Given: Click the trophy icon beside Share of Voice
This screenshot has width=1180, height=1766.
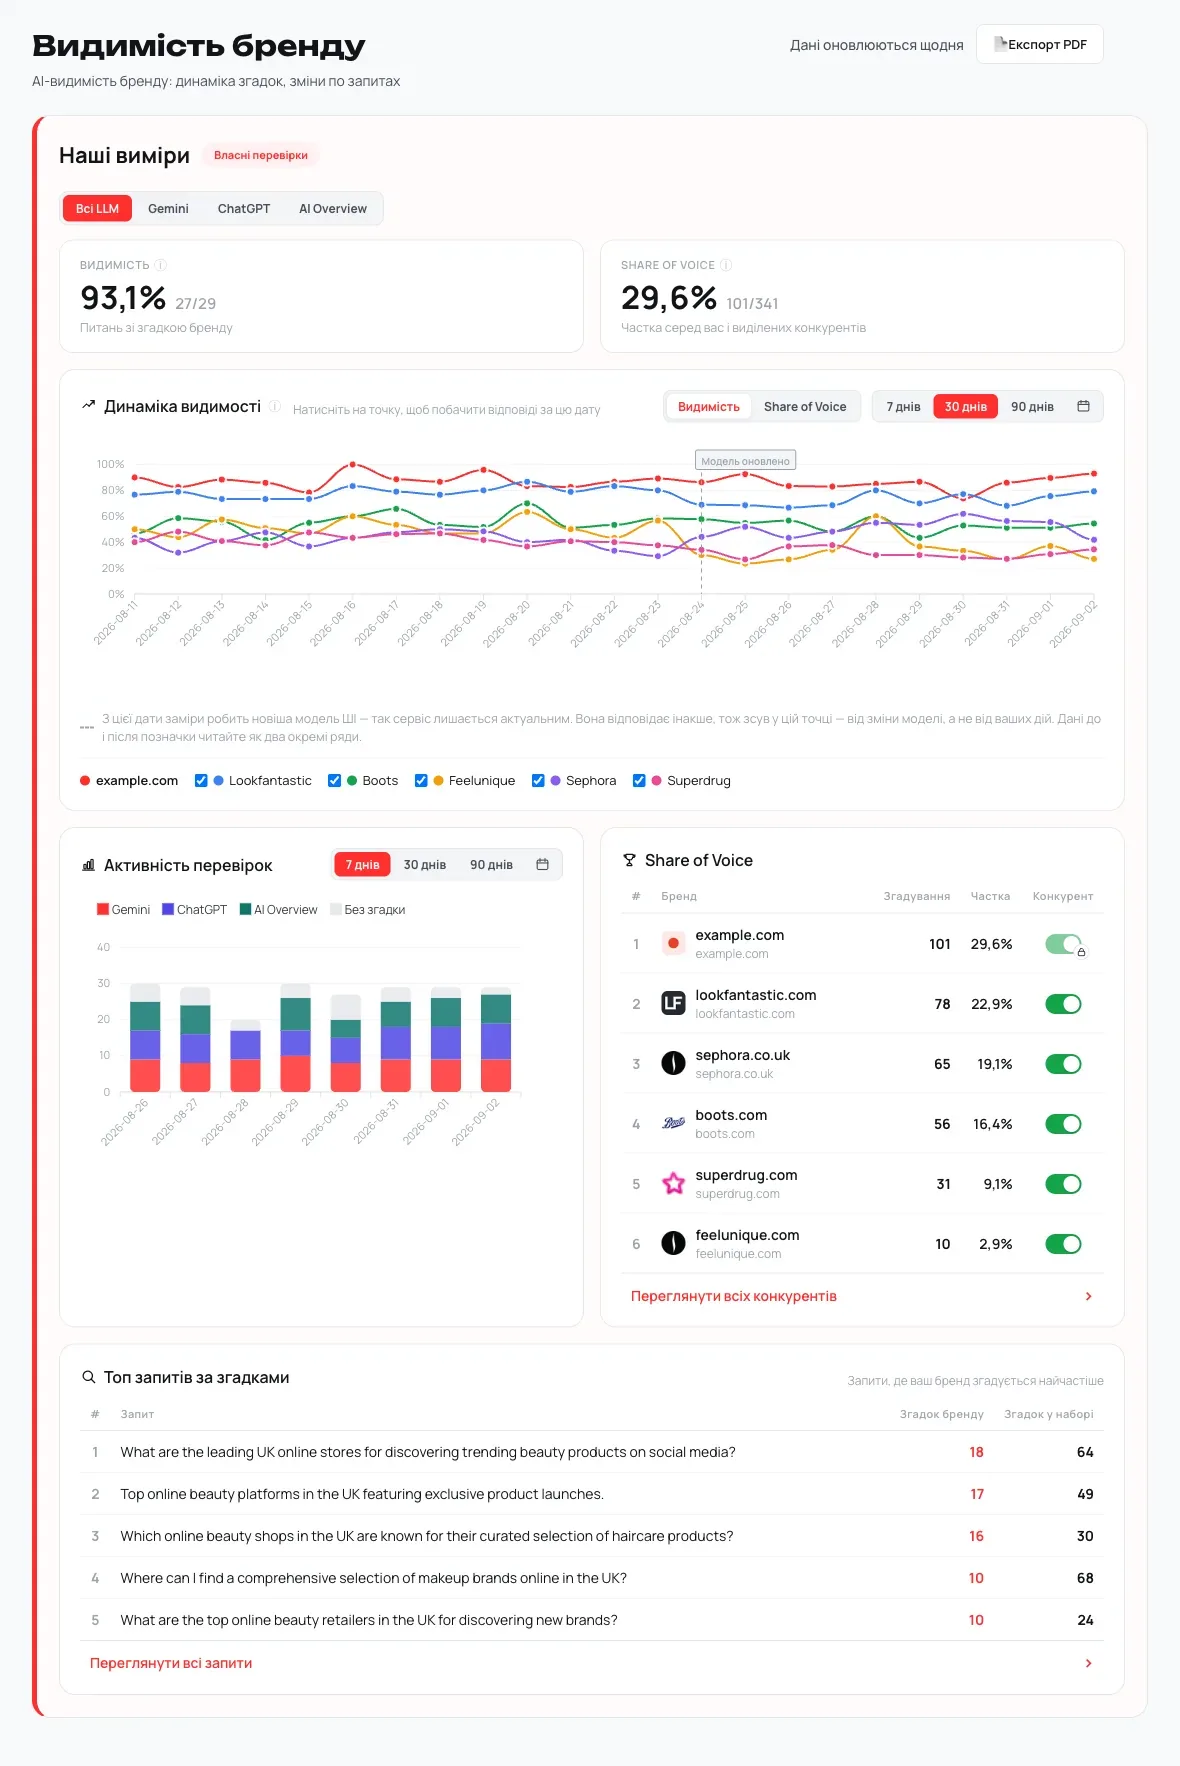Looking at the screenshot, I should pos(629,860).
